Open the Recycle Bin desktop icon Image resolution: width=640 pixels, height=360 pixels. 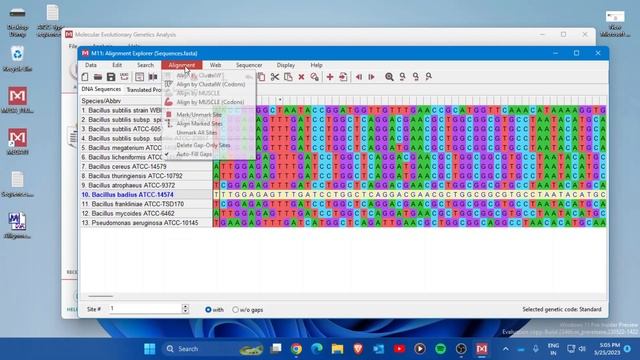[x=18, y=59]
